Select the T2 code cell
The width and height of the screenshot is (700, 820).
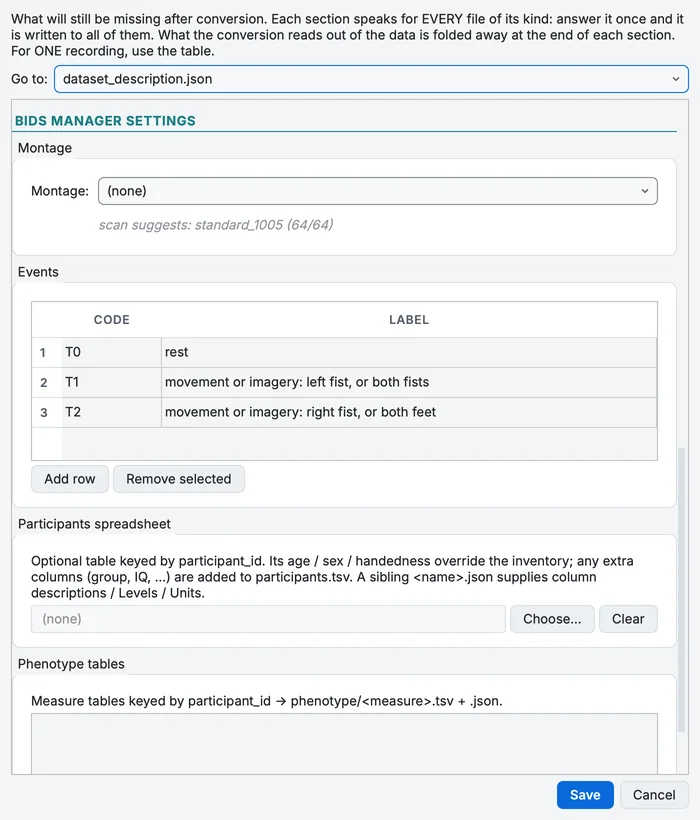pos(111,412)
